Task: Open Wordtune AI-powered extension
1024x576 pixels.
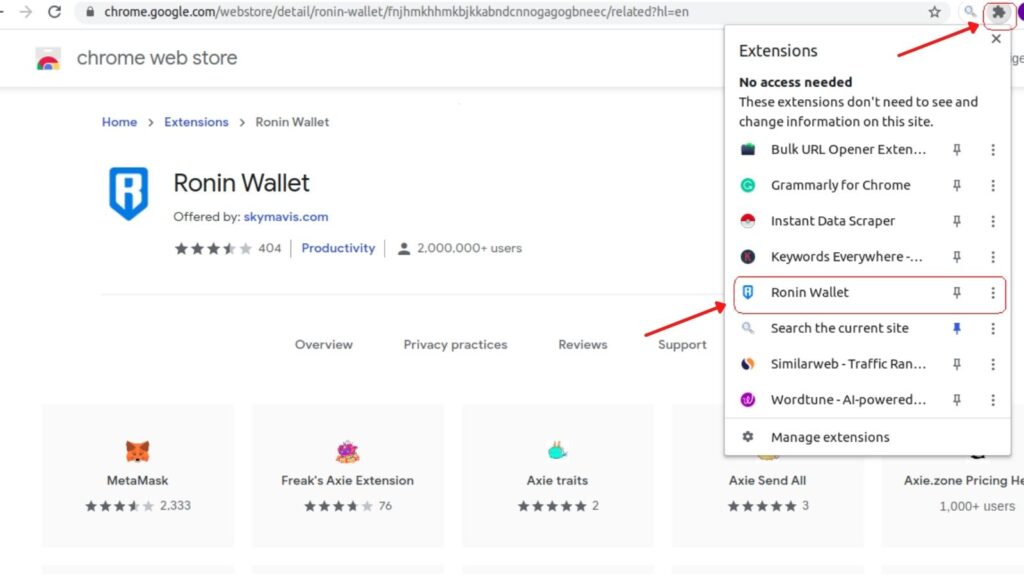Action: [848, 400]
